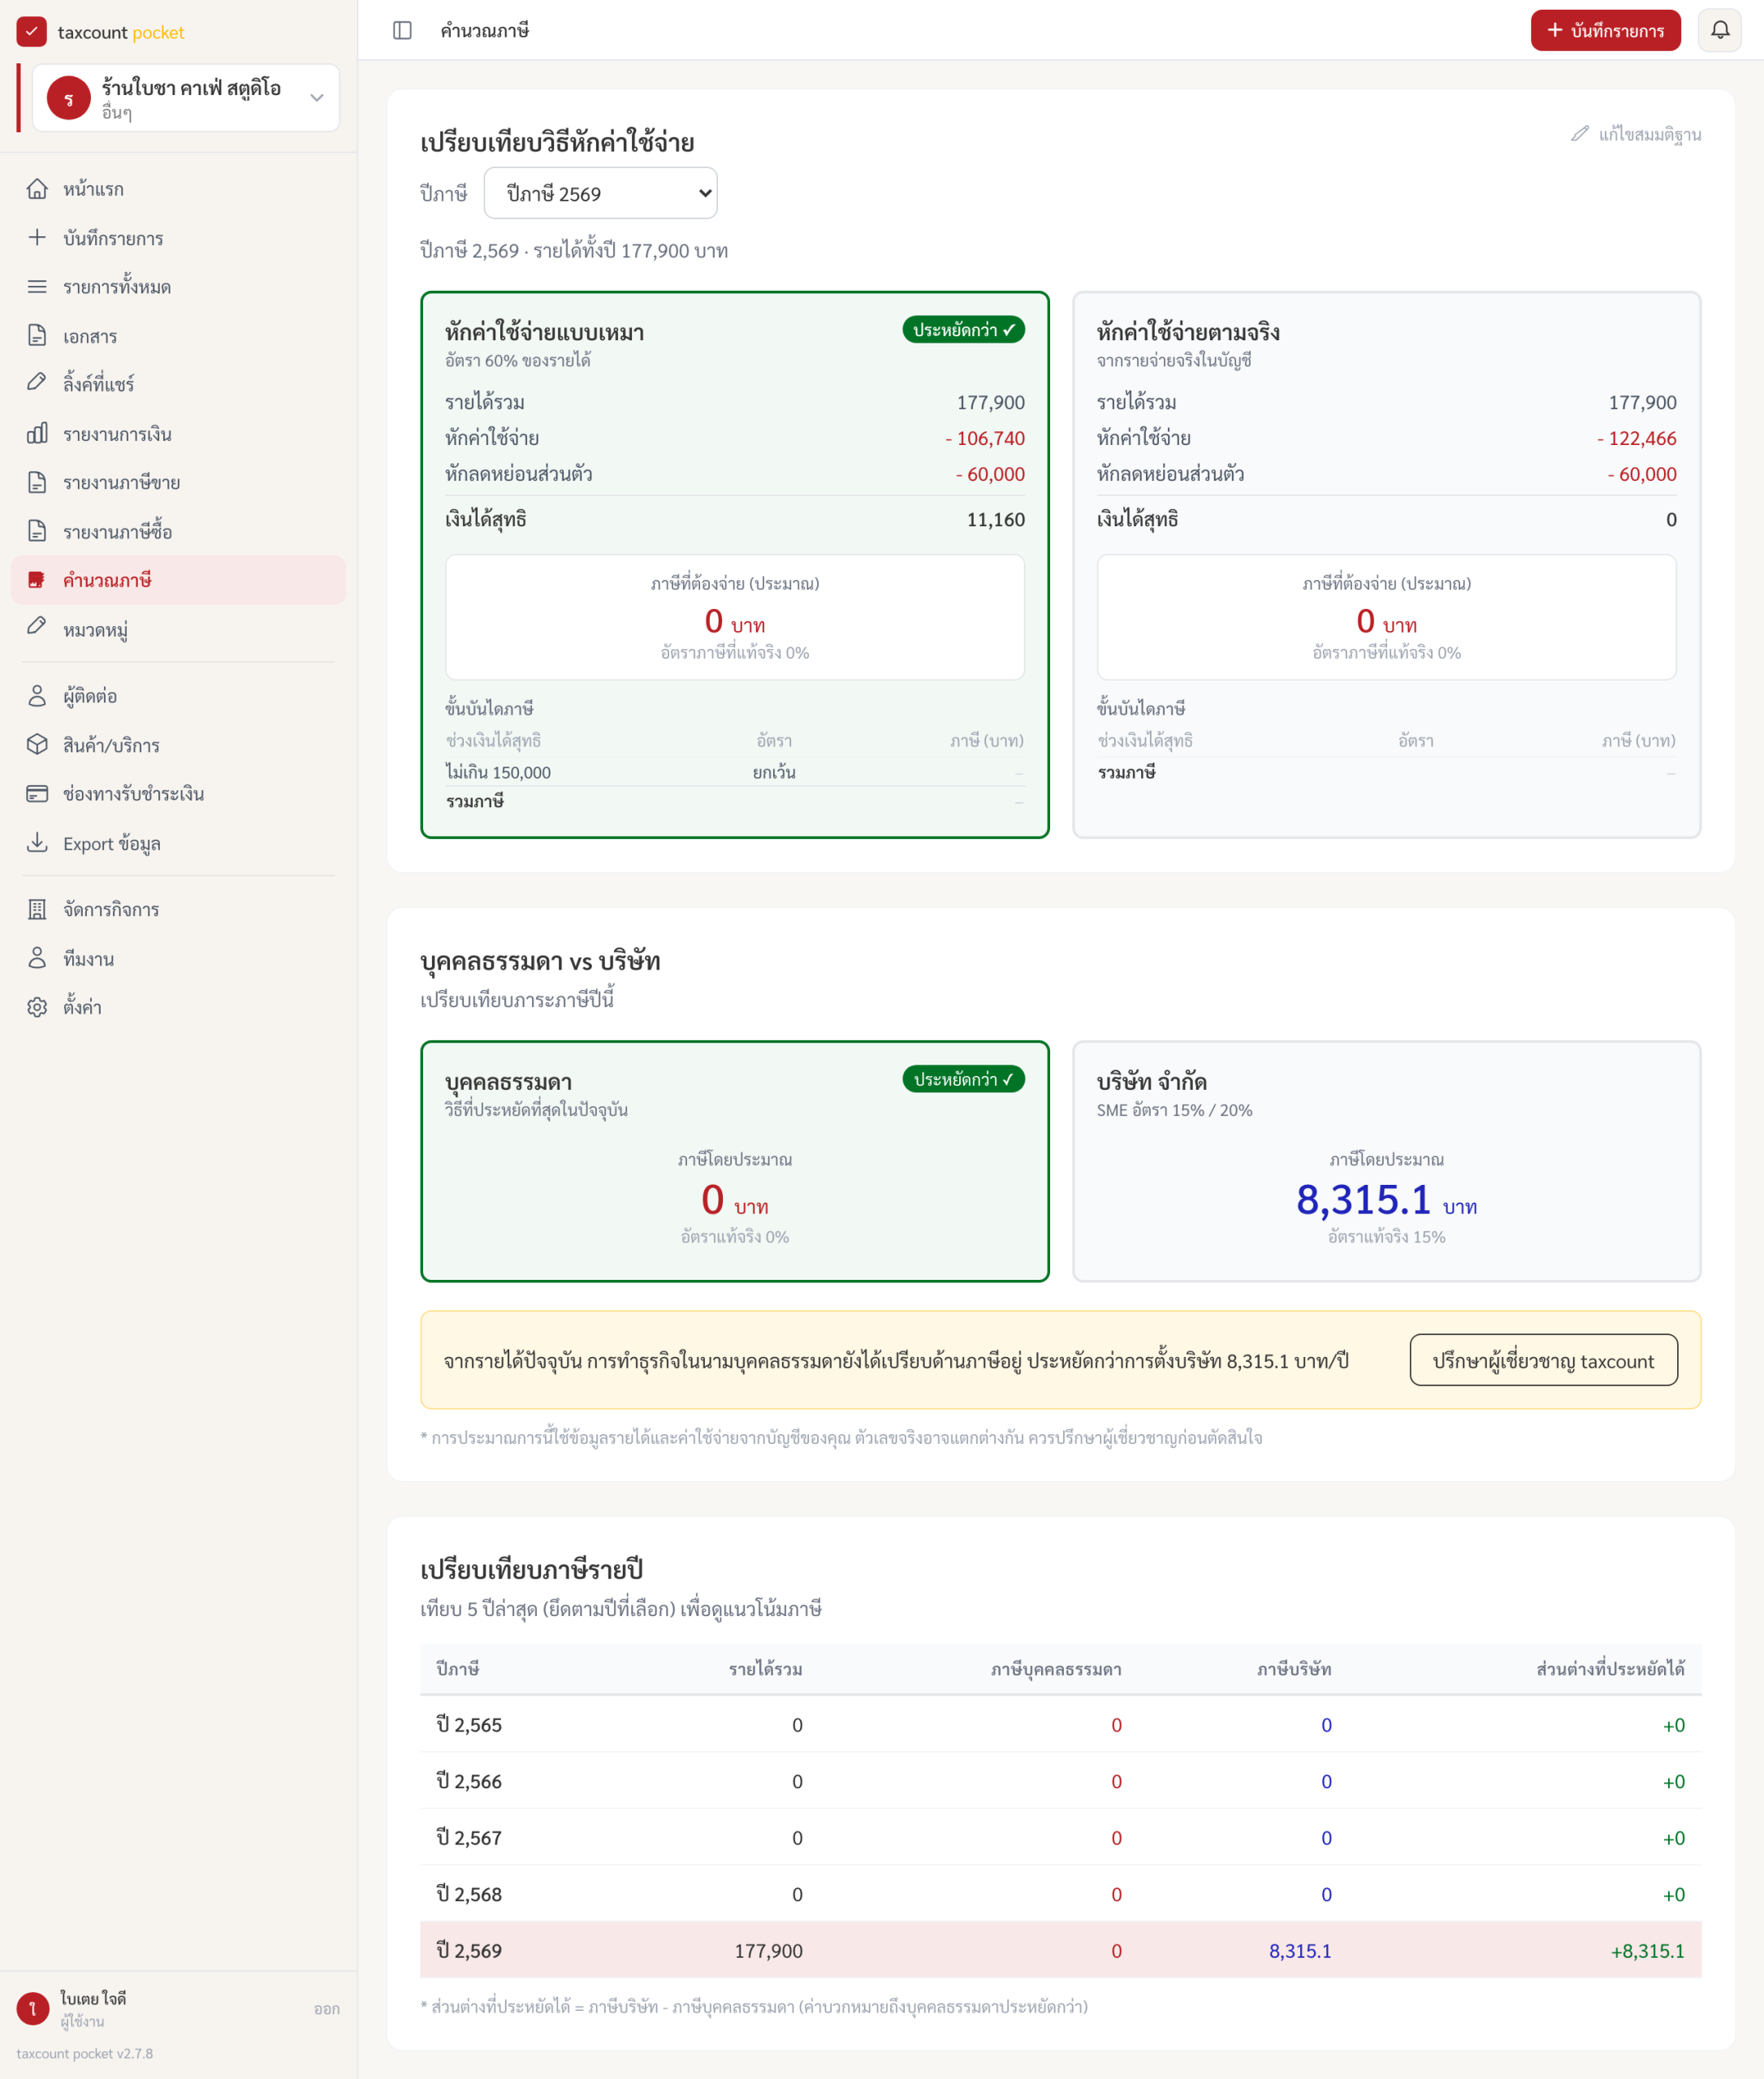Click the building icon for จัดการกิจการ
Image resolution: width=1764 pixels, height=2079 pixels.
(x=37, y=910)
